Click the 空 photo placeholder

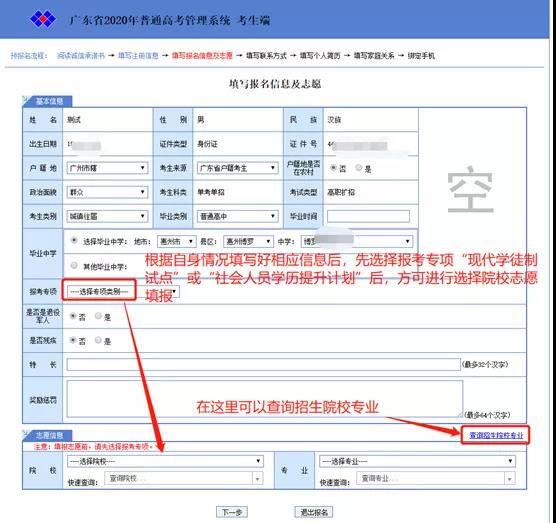tap(470, 189)
